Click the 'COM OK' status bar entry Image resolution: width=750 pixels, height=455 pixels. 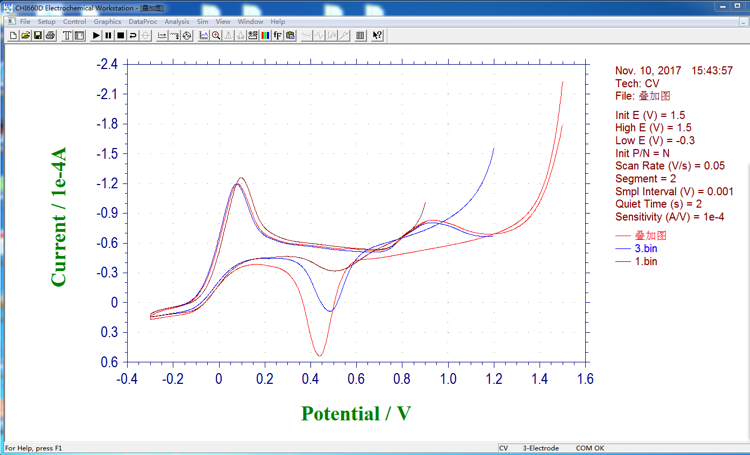tap(590, 448)
